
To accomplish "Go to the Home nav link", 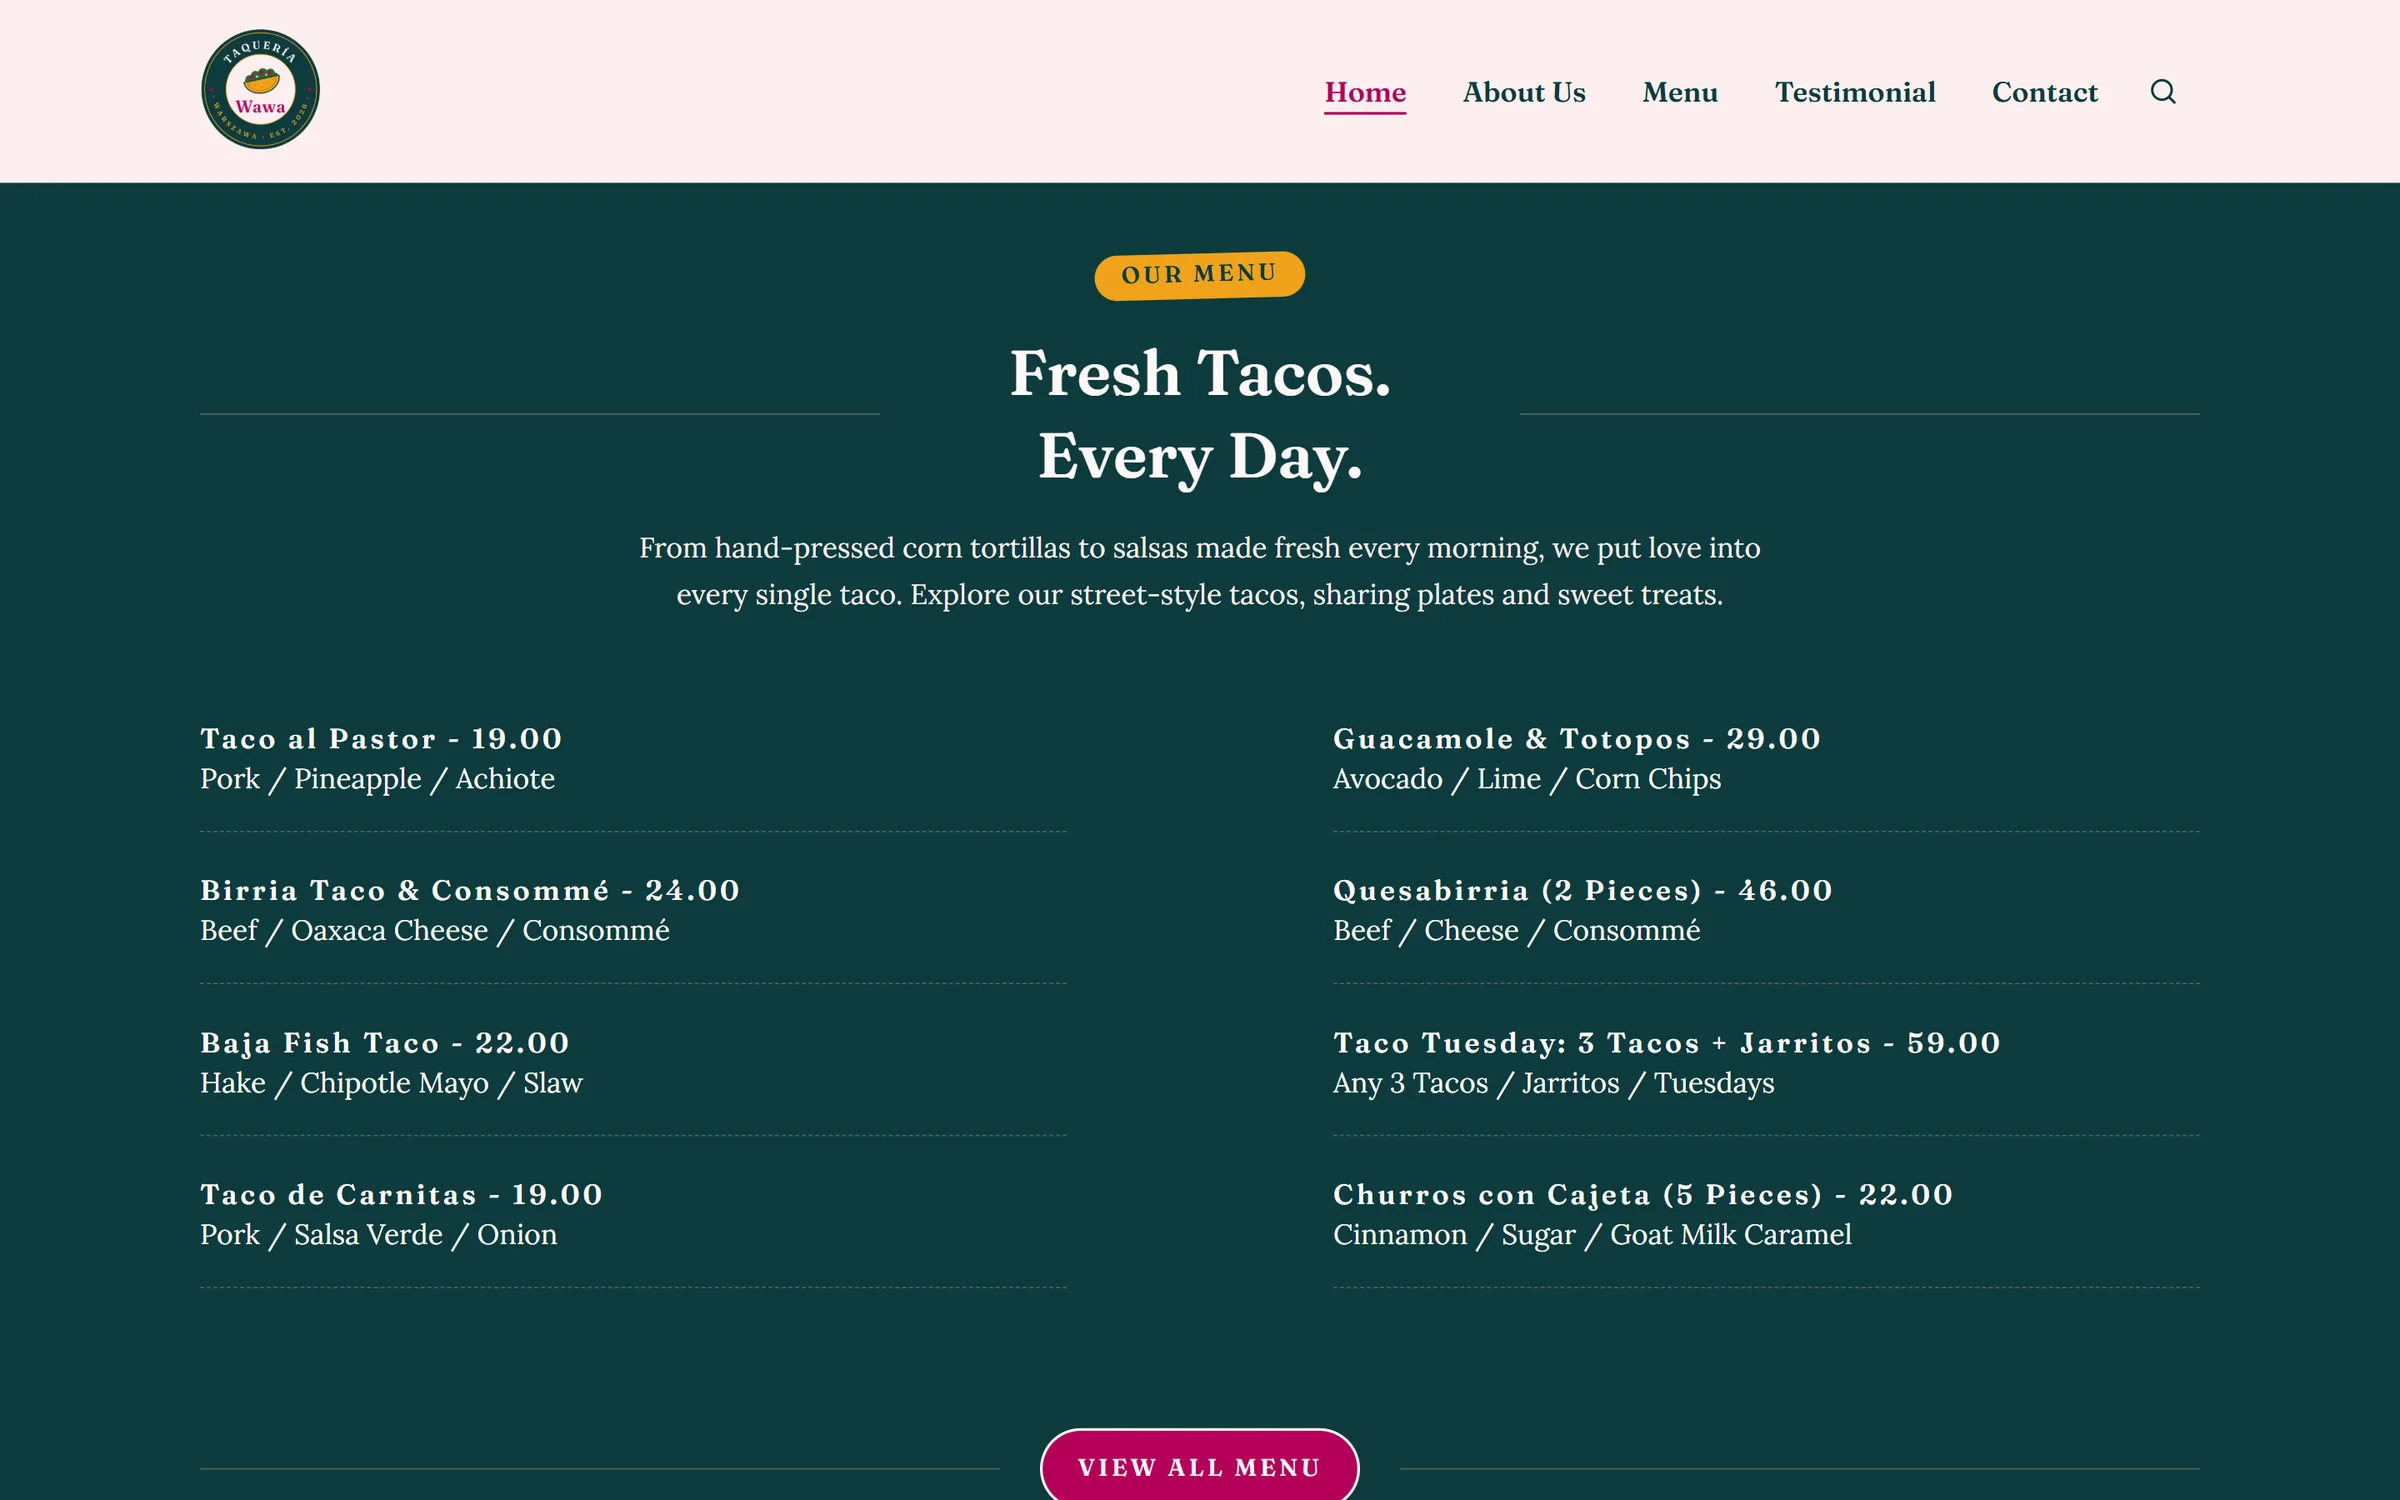I will tap(1365, 93).
